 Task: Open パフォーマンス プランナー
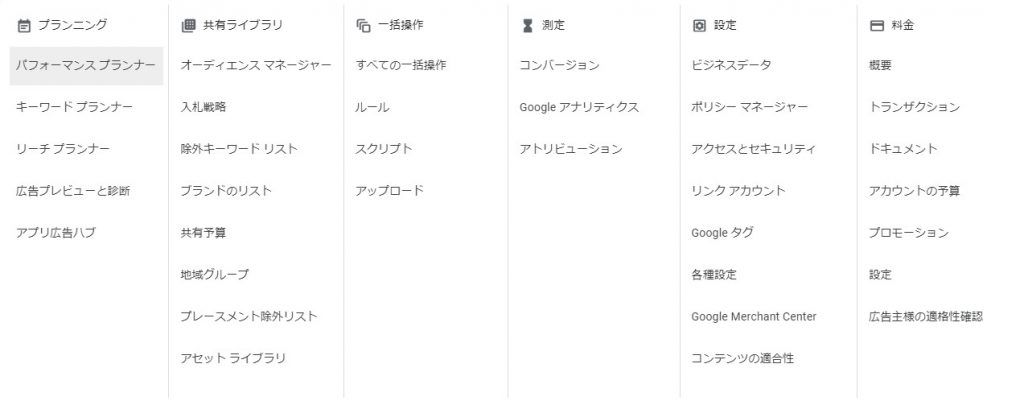(86, 65)
